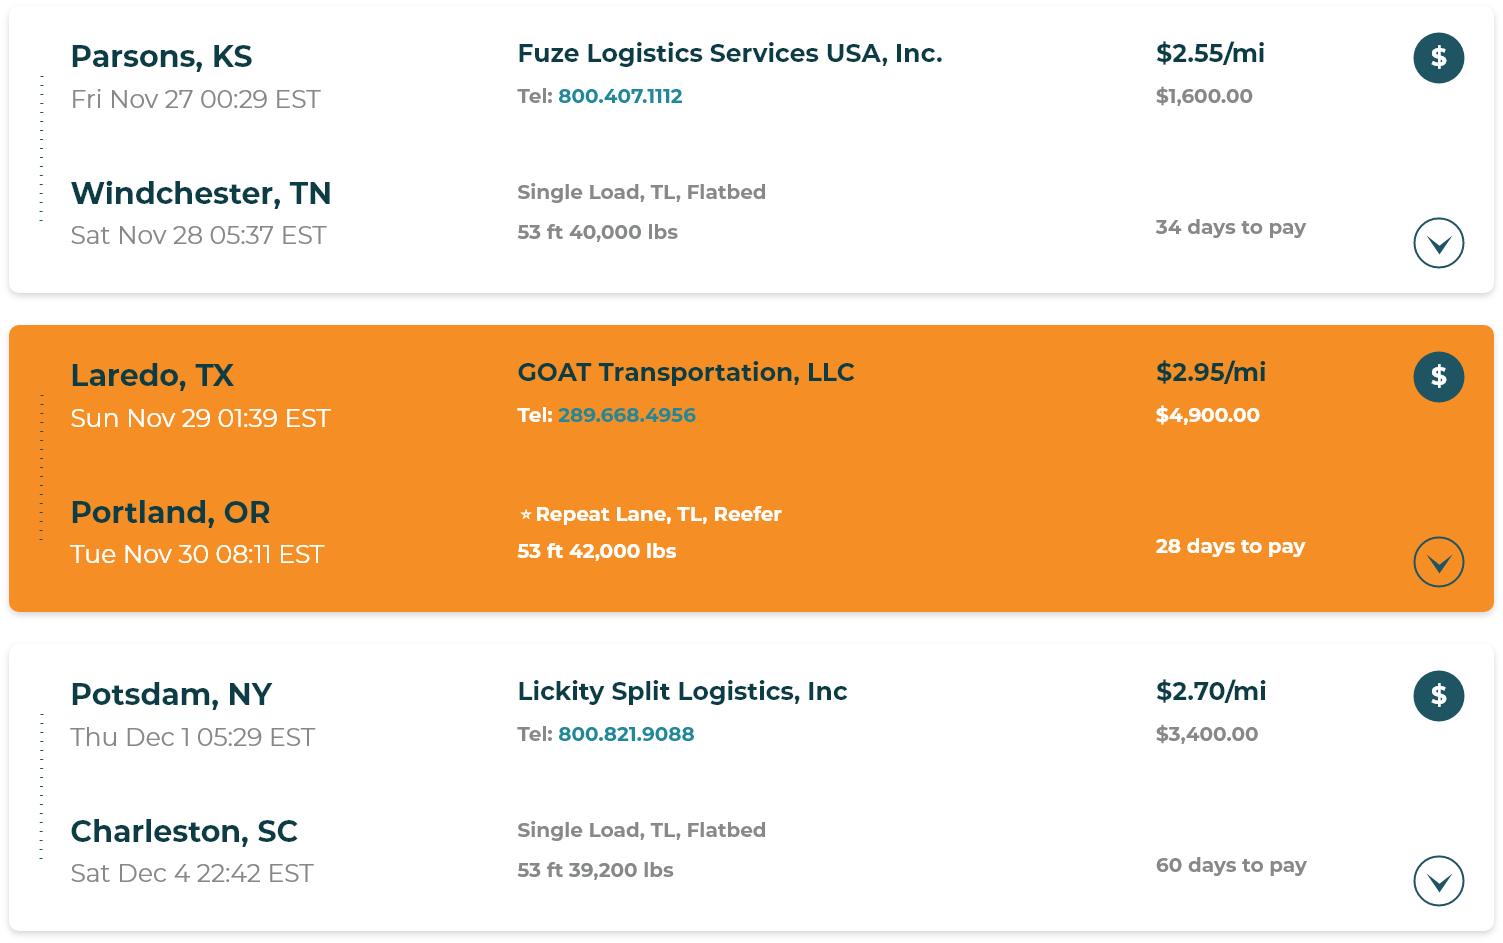
Task: Click the Windchester, TN destination
Action: (x=201, y=193)
